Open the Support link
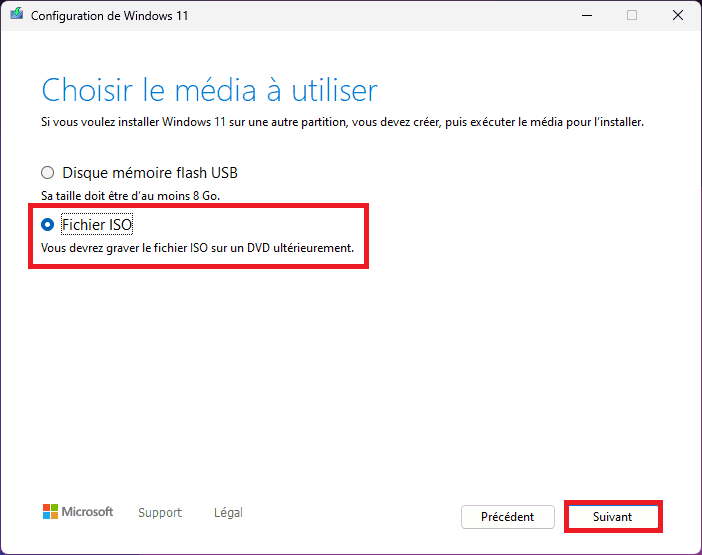 tap(160, 512)
